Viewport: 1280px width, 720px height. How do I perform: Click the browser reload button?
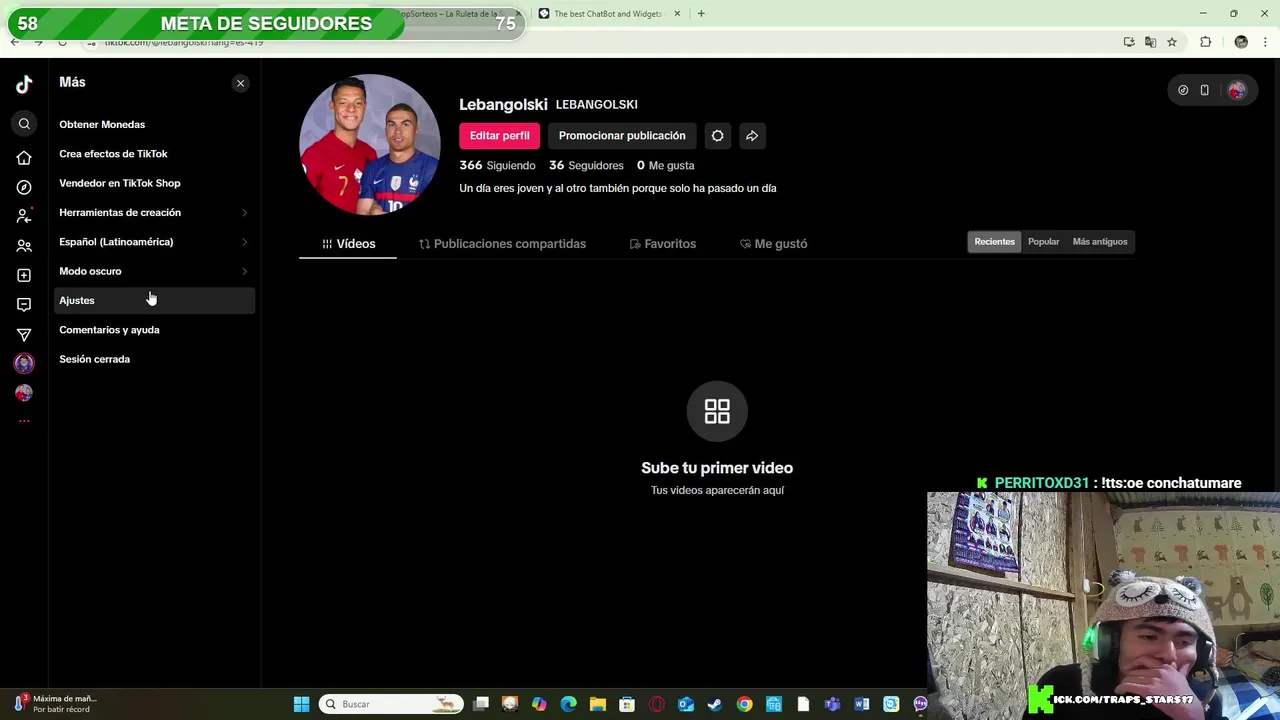(62, 42)
